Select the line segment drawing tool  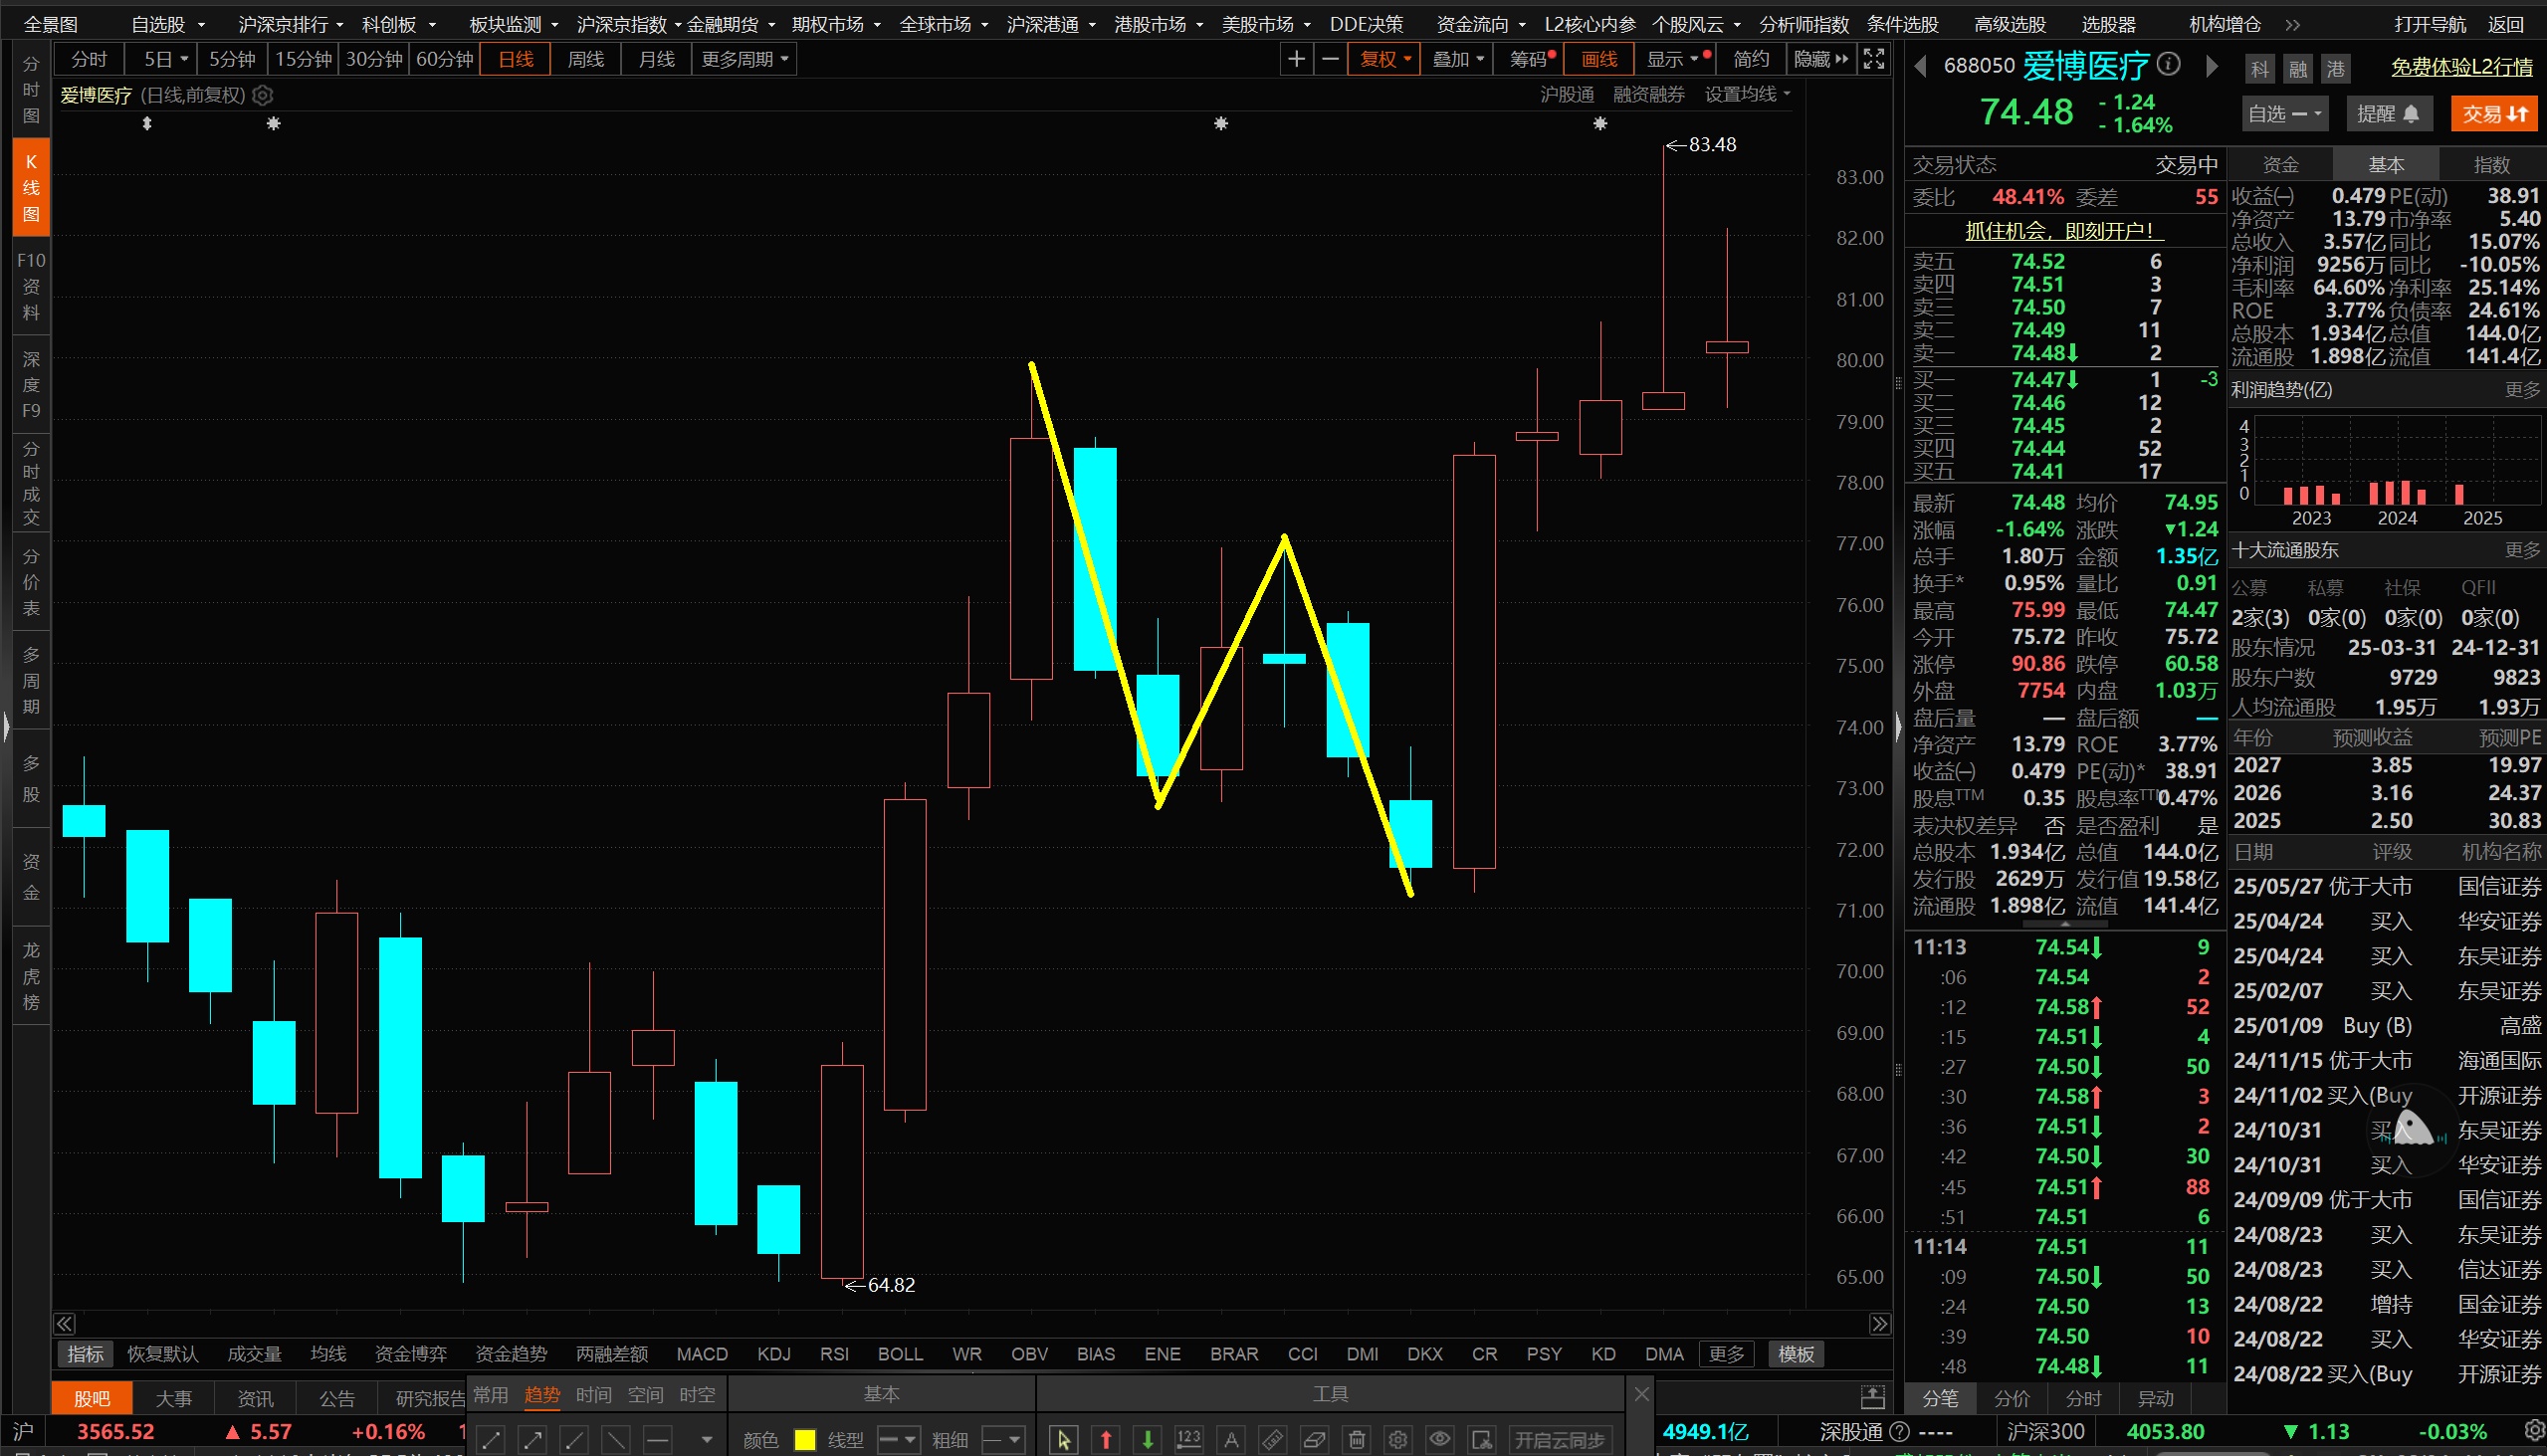point(491,1440)
